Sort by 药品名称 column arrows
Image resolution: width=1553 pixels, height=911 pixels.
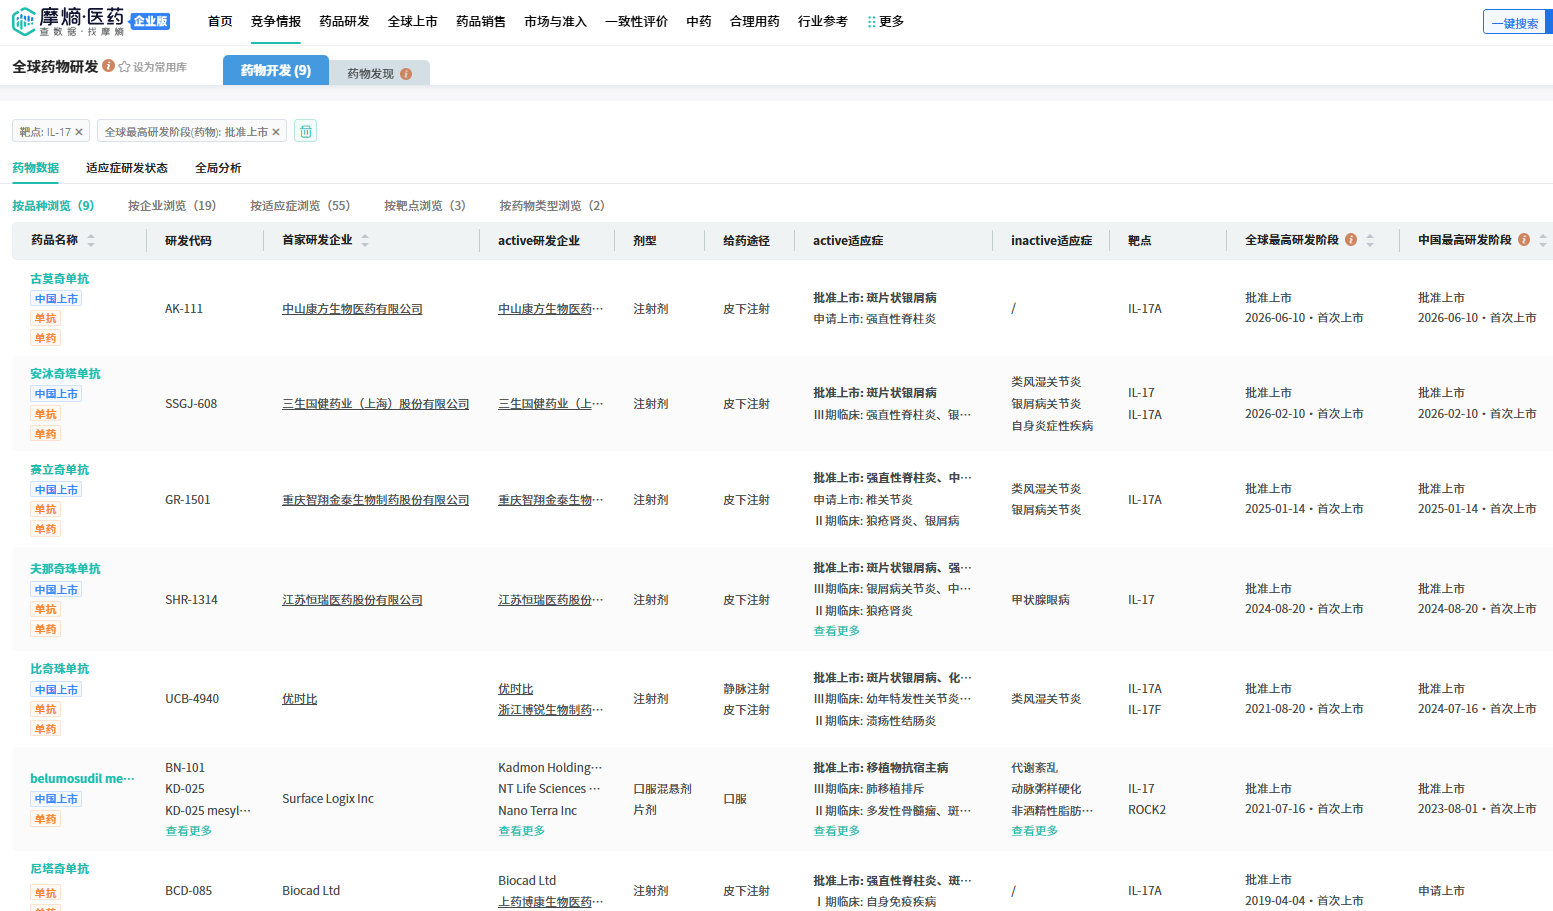pyautogui.click(x=91, y=240)
